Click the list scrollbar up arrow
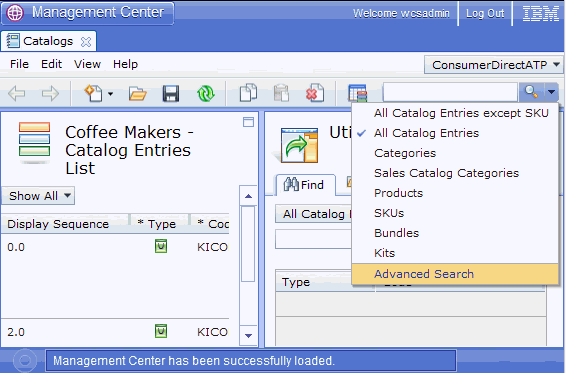This screenshot has width=566, height=373. (248, 196)
